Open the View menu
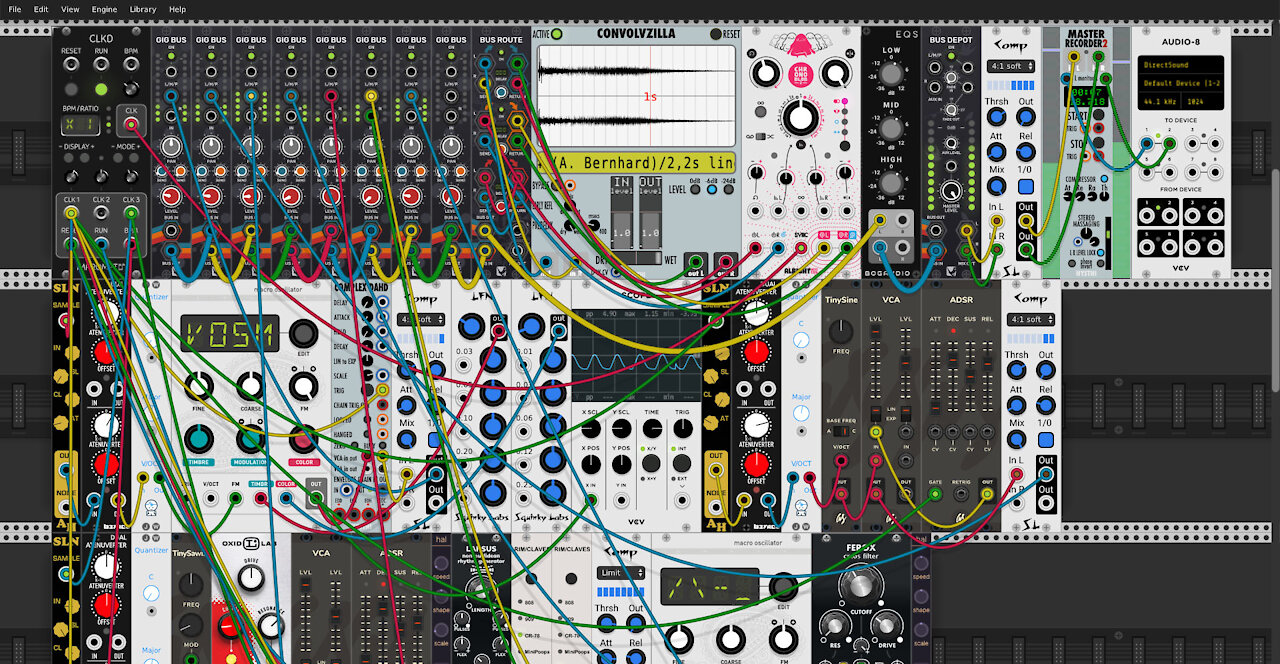The width and height of the screenshot is (1280, 664). 70,9
